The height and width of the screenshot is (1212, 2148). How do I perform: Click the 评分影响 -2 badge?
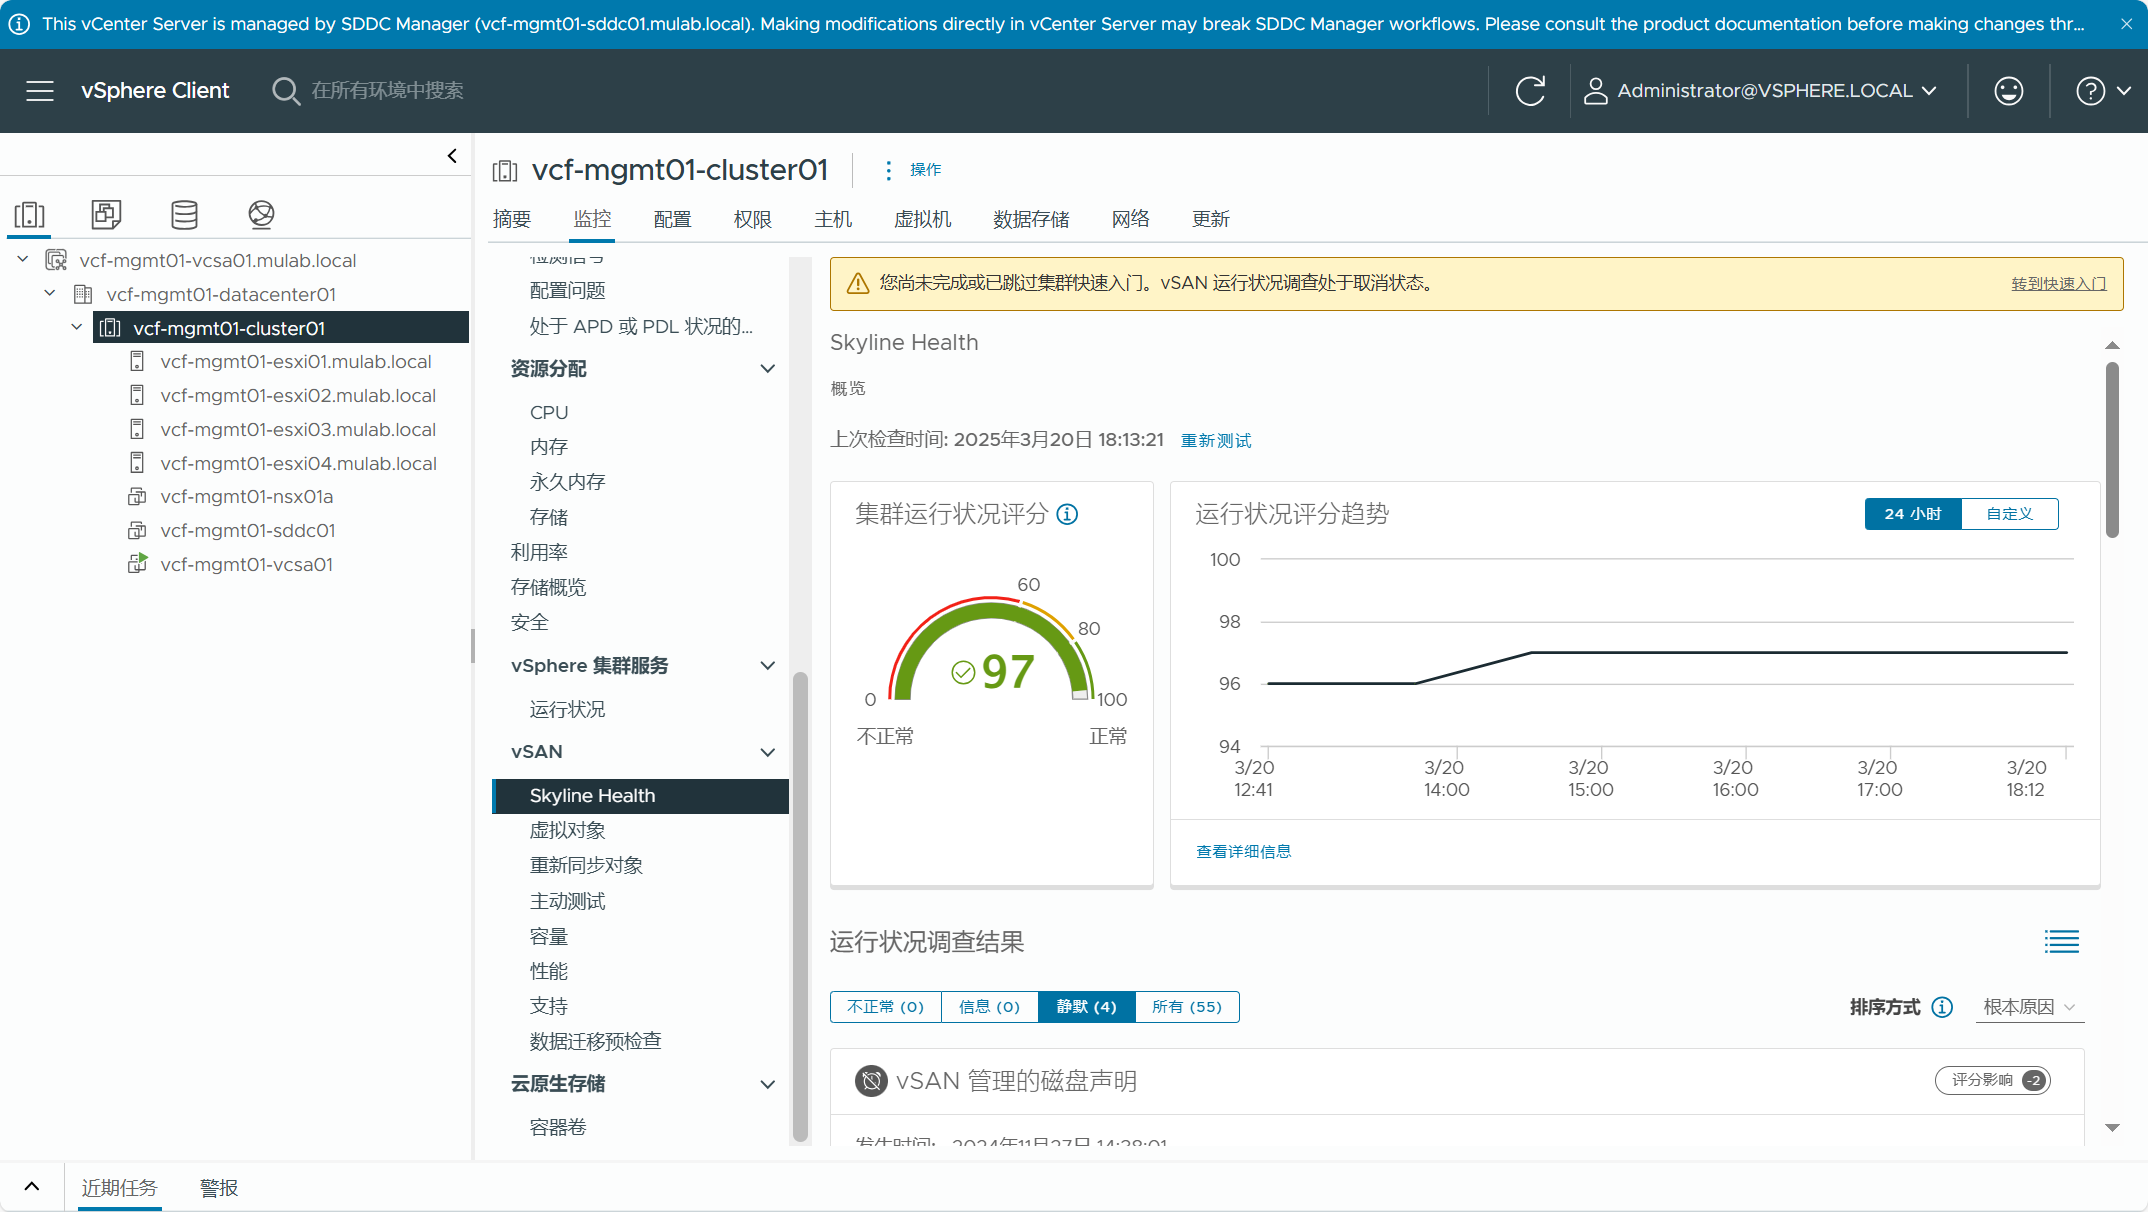(x=1993, y=1080)
